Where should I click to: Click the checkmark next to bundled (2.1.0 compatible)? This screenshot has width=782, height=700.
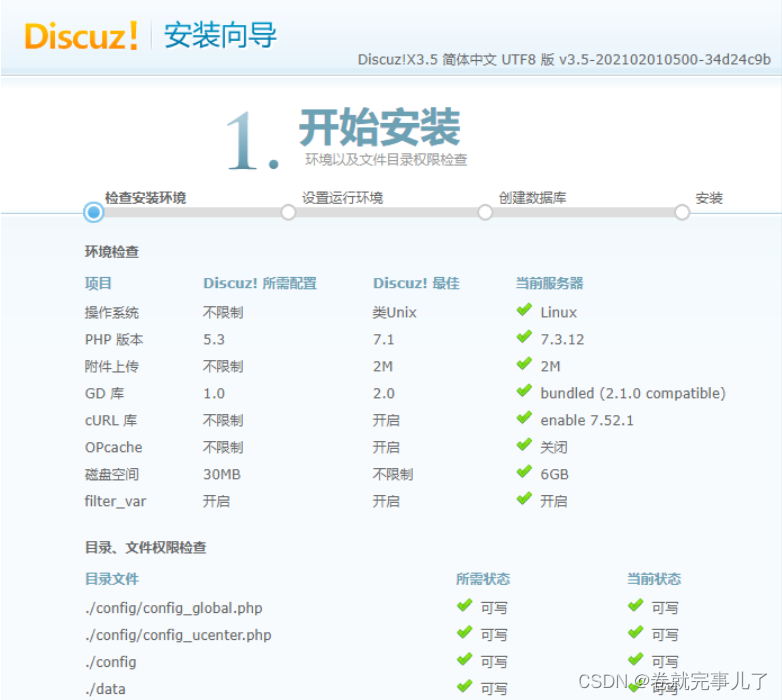(524, 391)
